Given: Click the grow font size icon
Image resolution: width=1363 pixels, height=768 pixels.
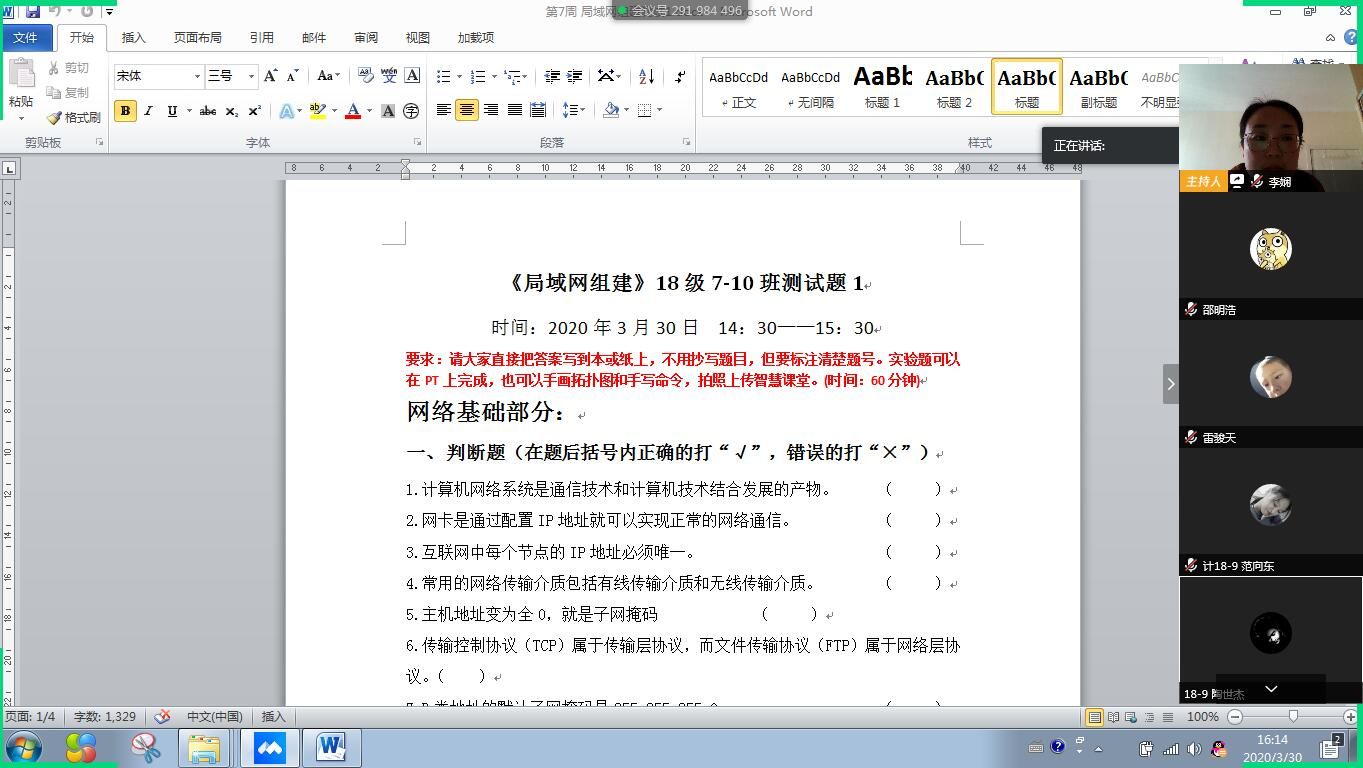Looking at the screenshot, I should pyautogui.click(x=270, y=76).
